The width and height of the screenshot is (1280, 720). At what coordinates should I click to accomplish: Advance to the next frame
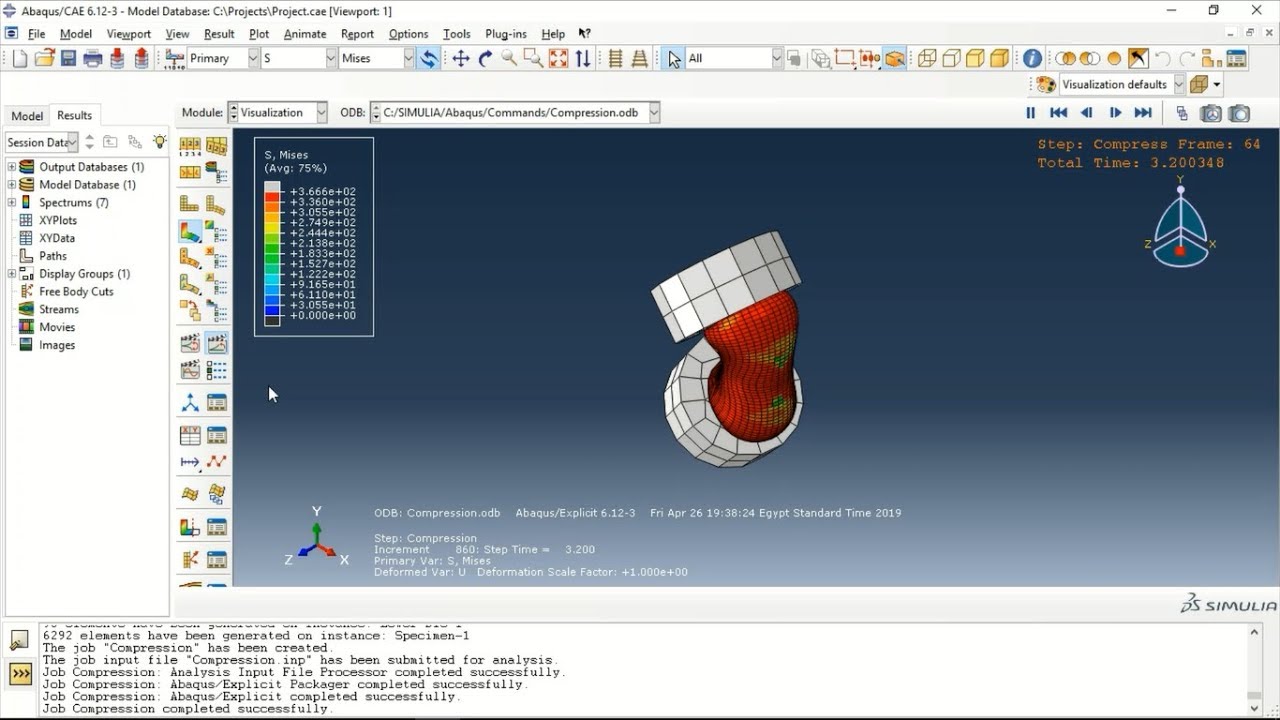pyautogui.click(x=1115, y=113)
